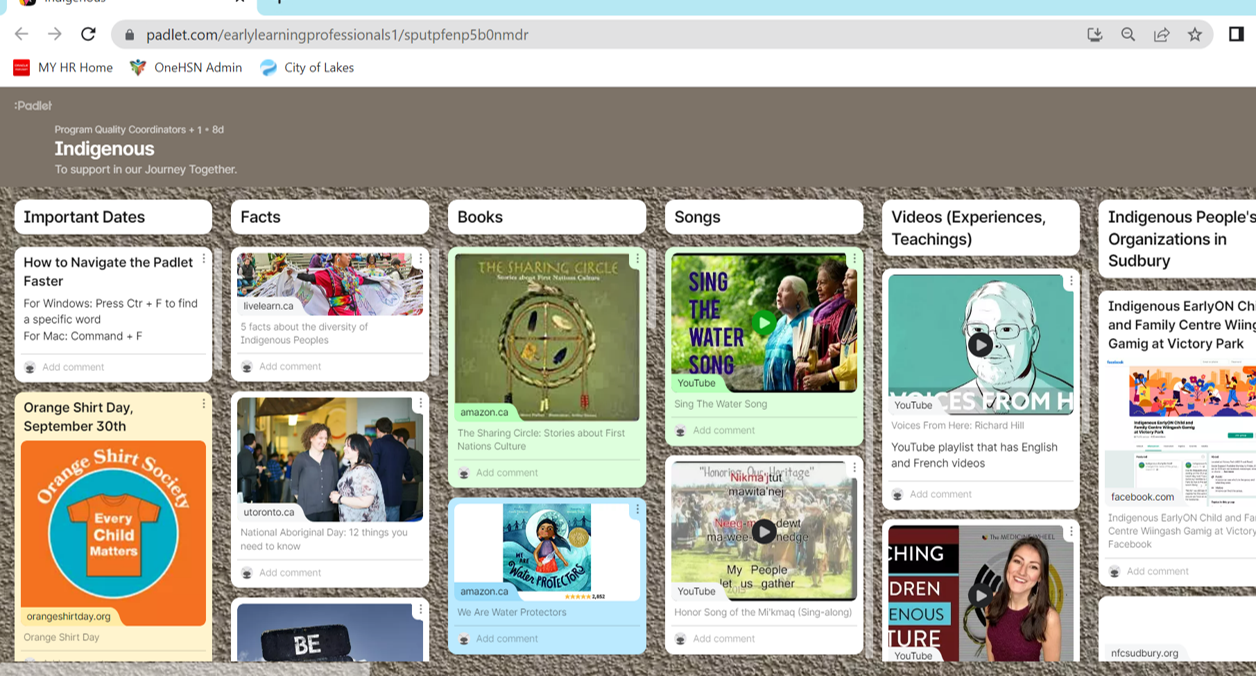Open three-dot menu on How to Navigate post

pos(204,259)
